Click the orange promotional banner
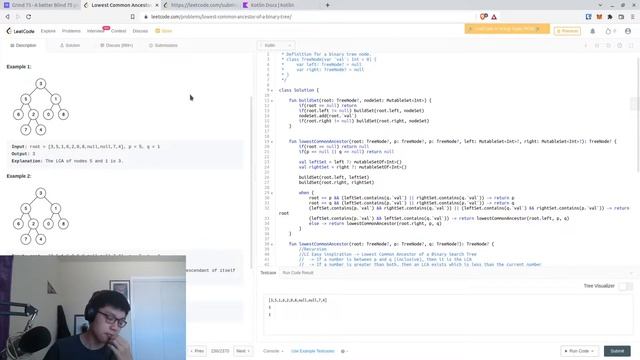Screen dimensions: 640x360 [507, 29]
